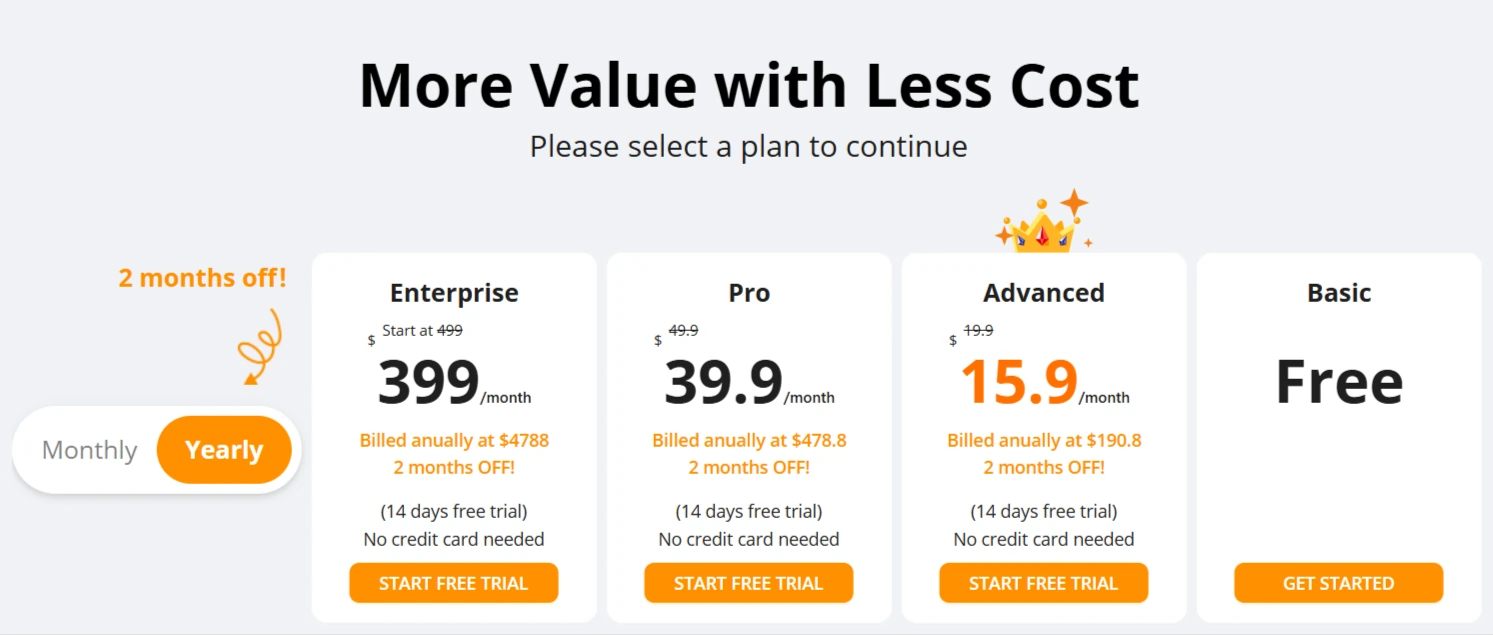The image size is (1493, 635).
Task: Click the 2 months off banner text
Action: 202,278
